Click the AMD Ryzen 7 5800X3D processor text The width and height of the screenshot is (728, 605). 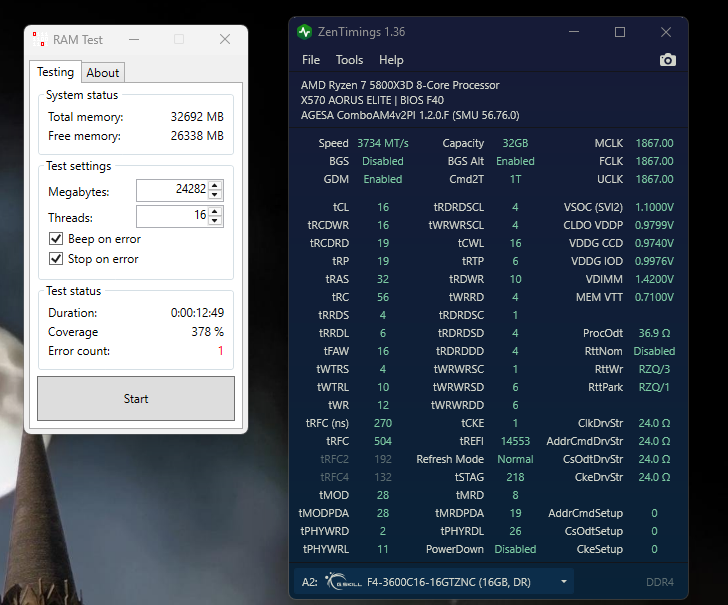(x=400, y=85)
